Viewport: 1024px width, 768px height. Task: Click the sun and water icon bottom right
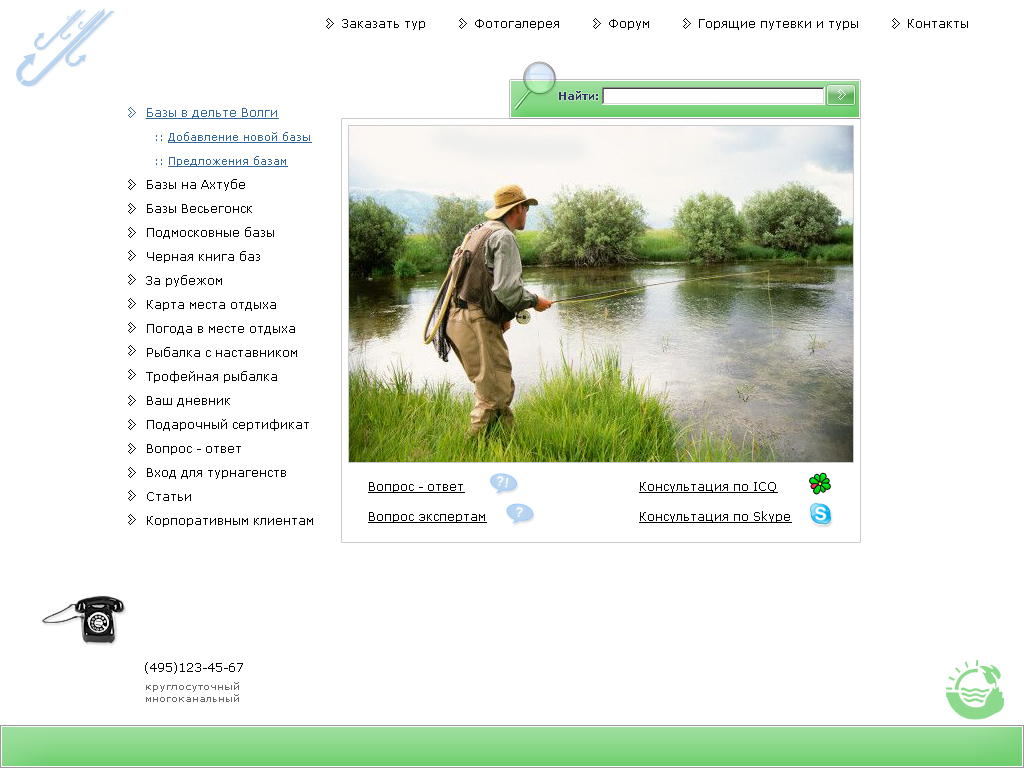[974, 688]
